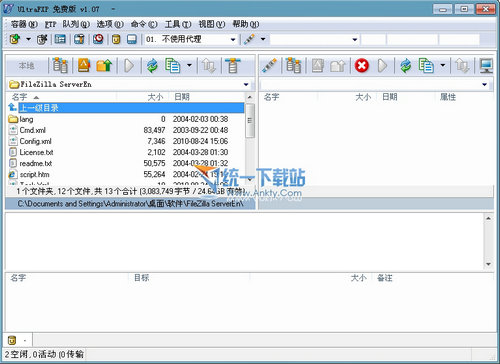Image resolution: width=500 pixels, height=364 pixels.
Task: Click the log pane scroll-down arrow
Action: pyautogui.click(x=488, y=264)
